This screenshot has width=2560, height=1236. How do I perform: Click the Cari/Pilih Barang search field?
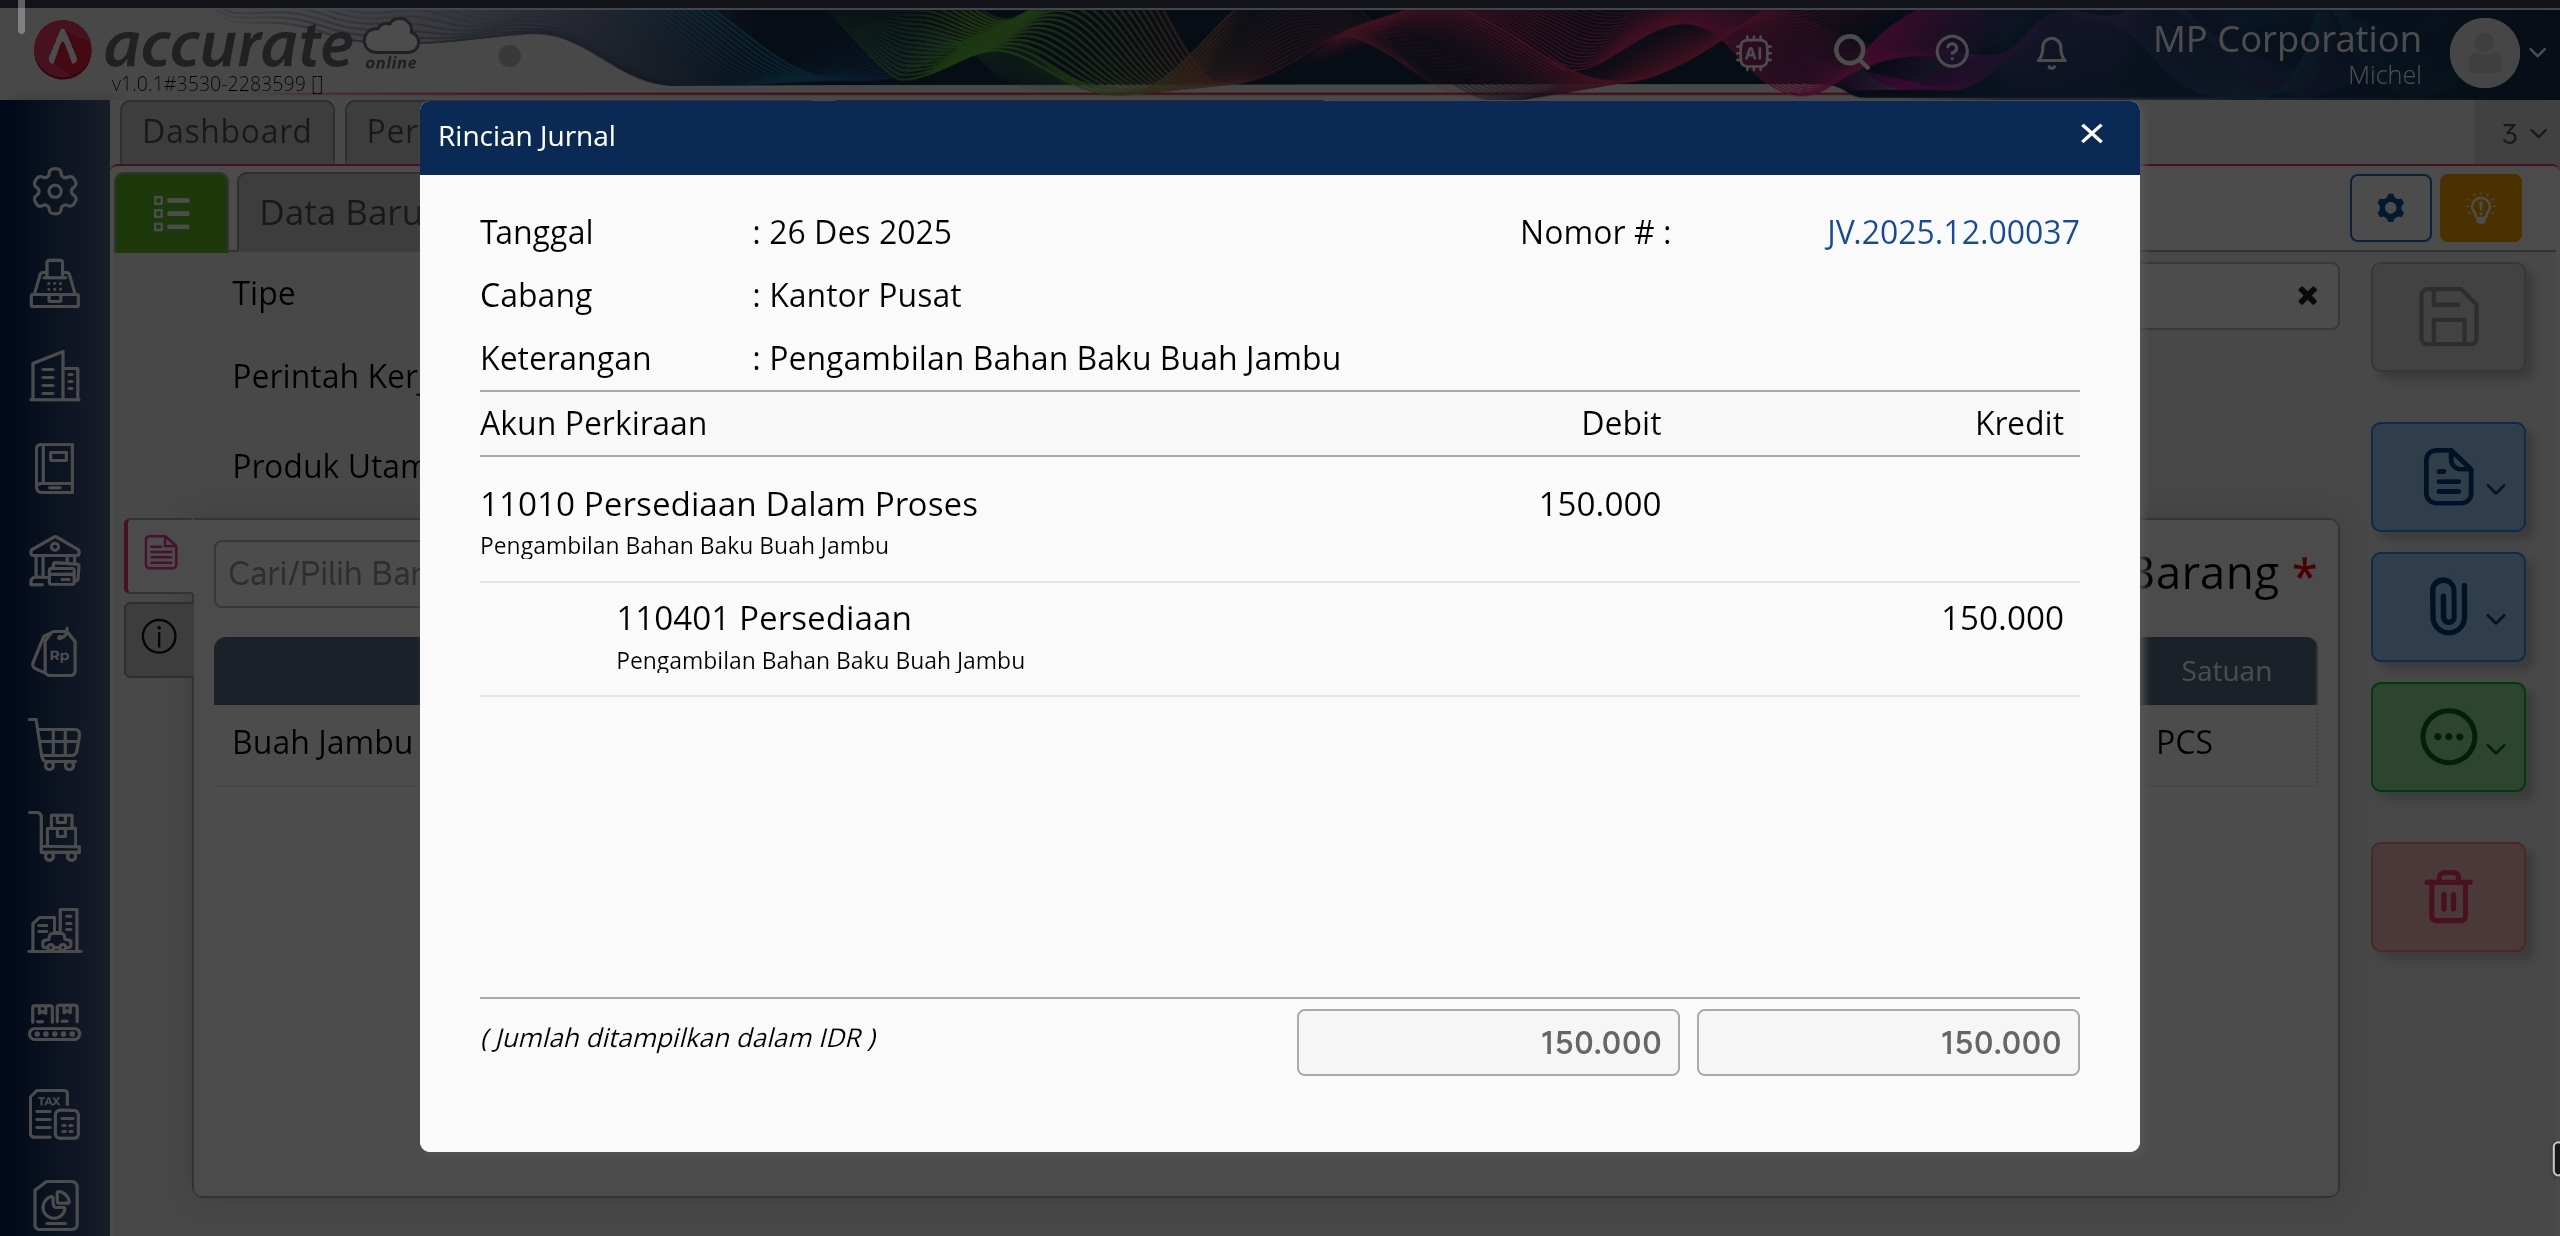coord(320,574)
